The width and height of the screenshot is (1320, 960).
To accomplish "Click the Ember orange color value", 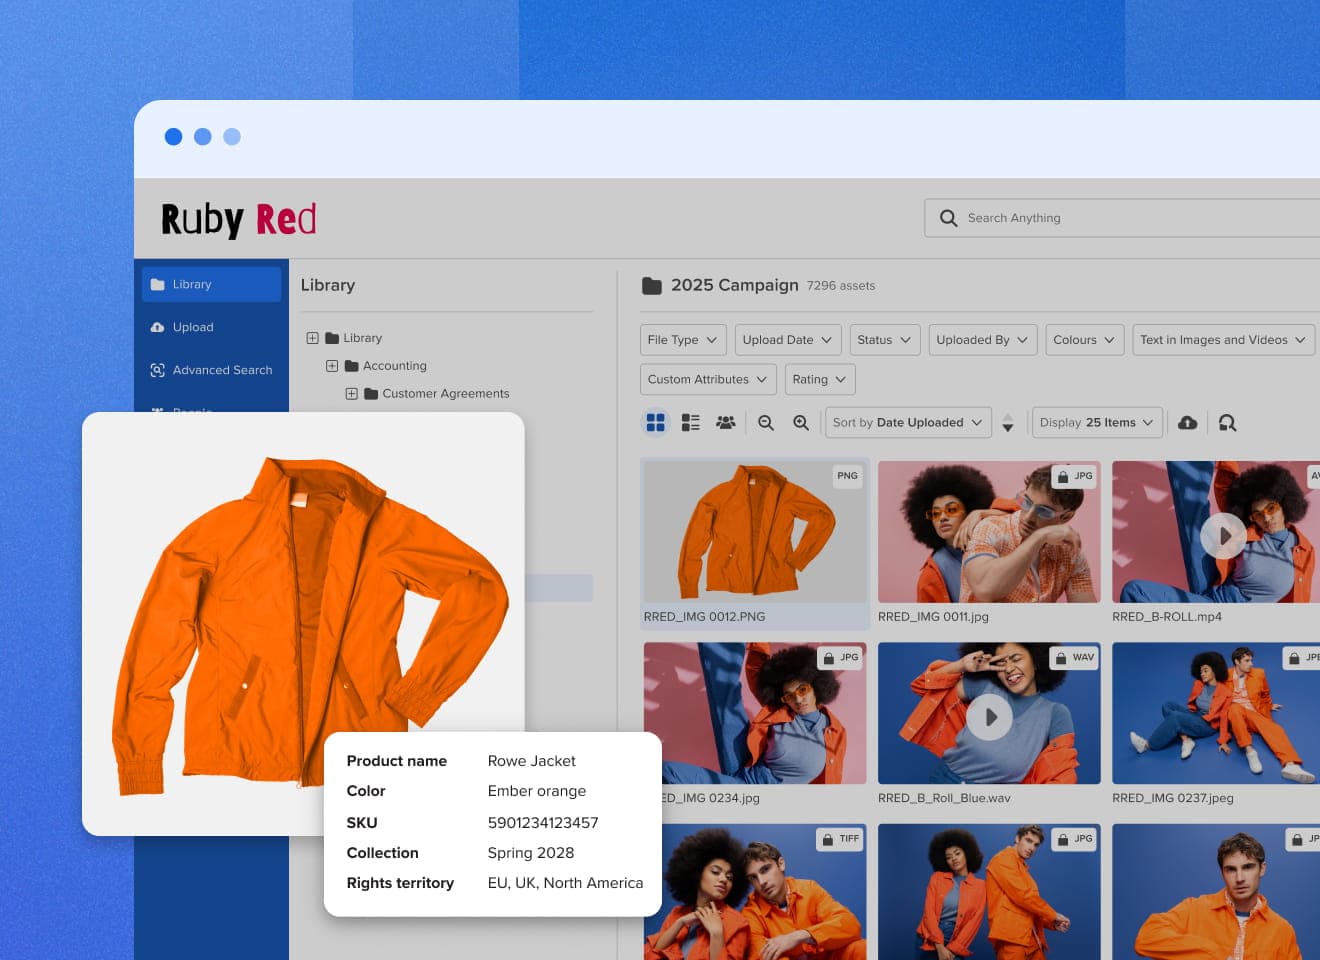I will point(537,791).
